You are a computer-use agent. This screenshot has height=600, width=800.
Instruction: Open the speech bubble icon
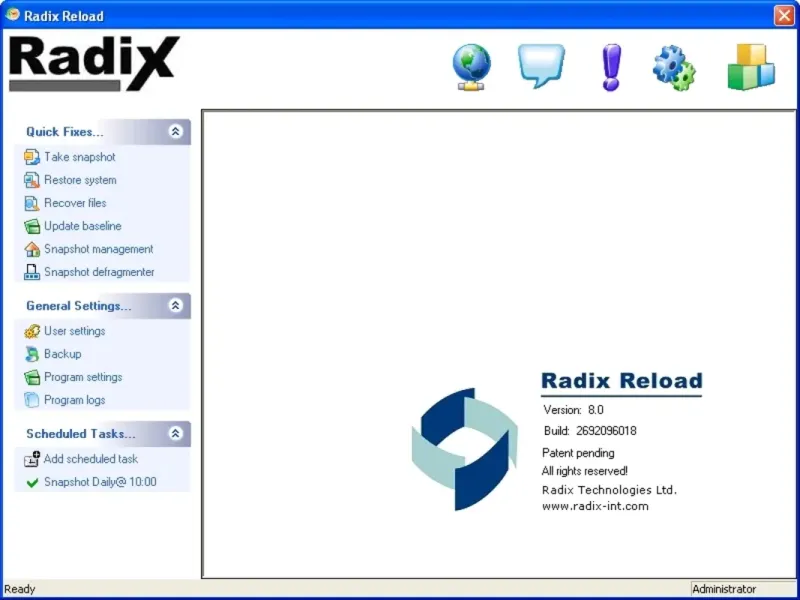tap(541, 66)
